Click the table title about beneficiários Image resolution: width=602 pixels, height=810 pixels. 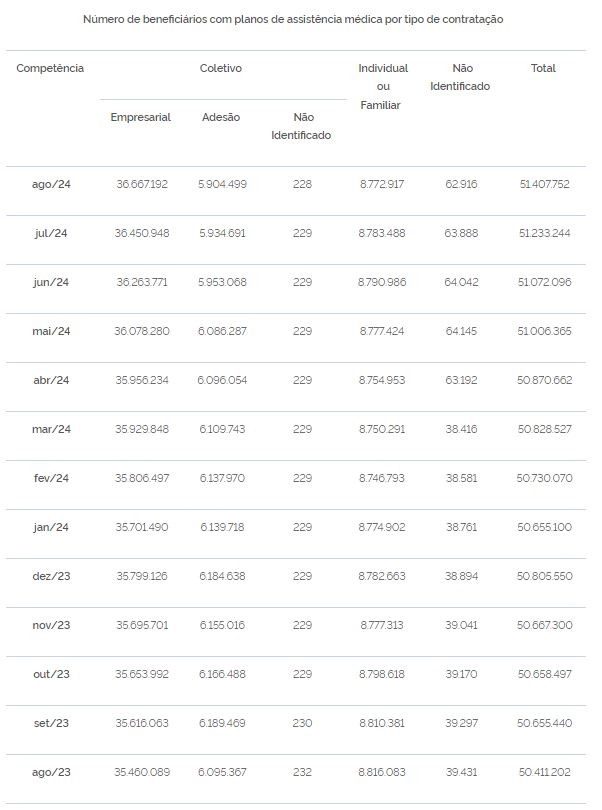(293, 20)
